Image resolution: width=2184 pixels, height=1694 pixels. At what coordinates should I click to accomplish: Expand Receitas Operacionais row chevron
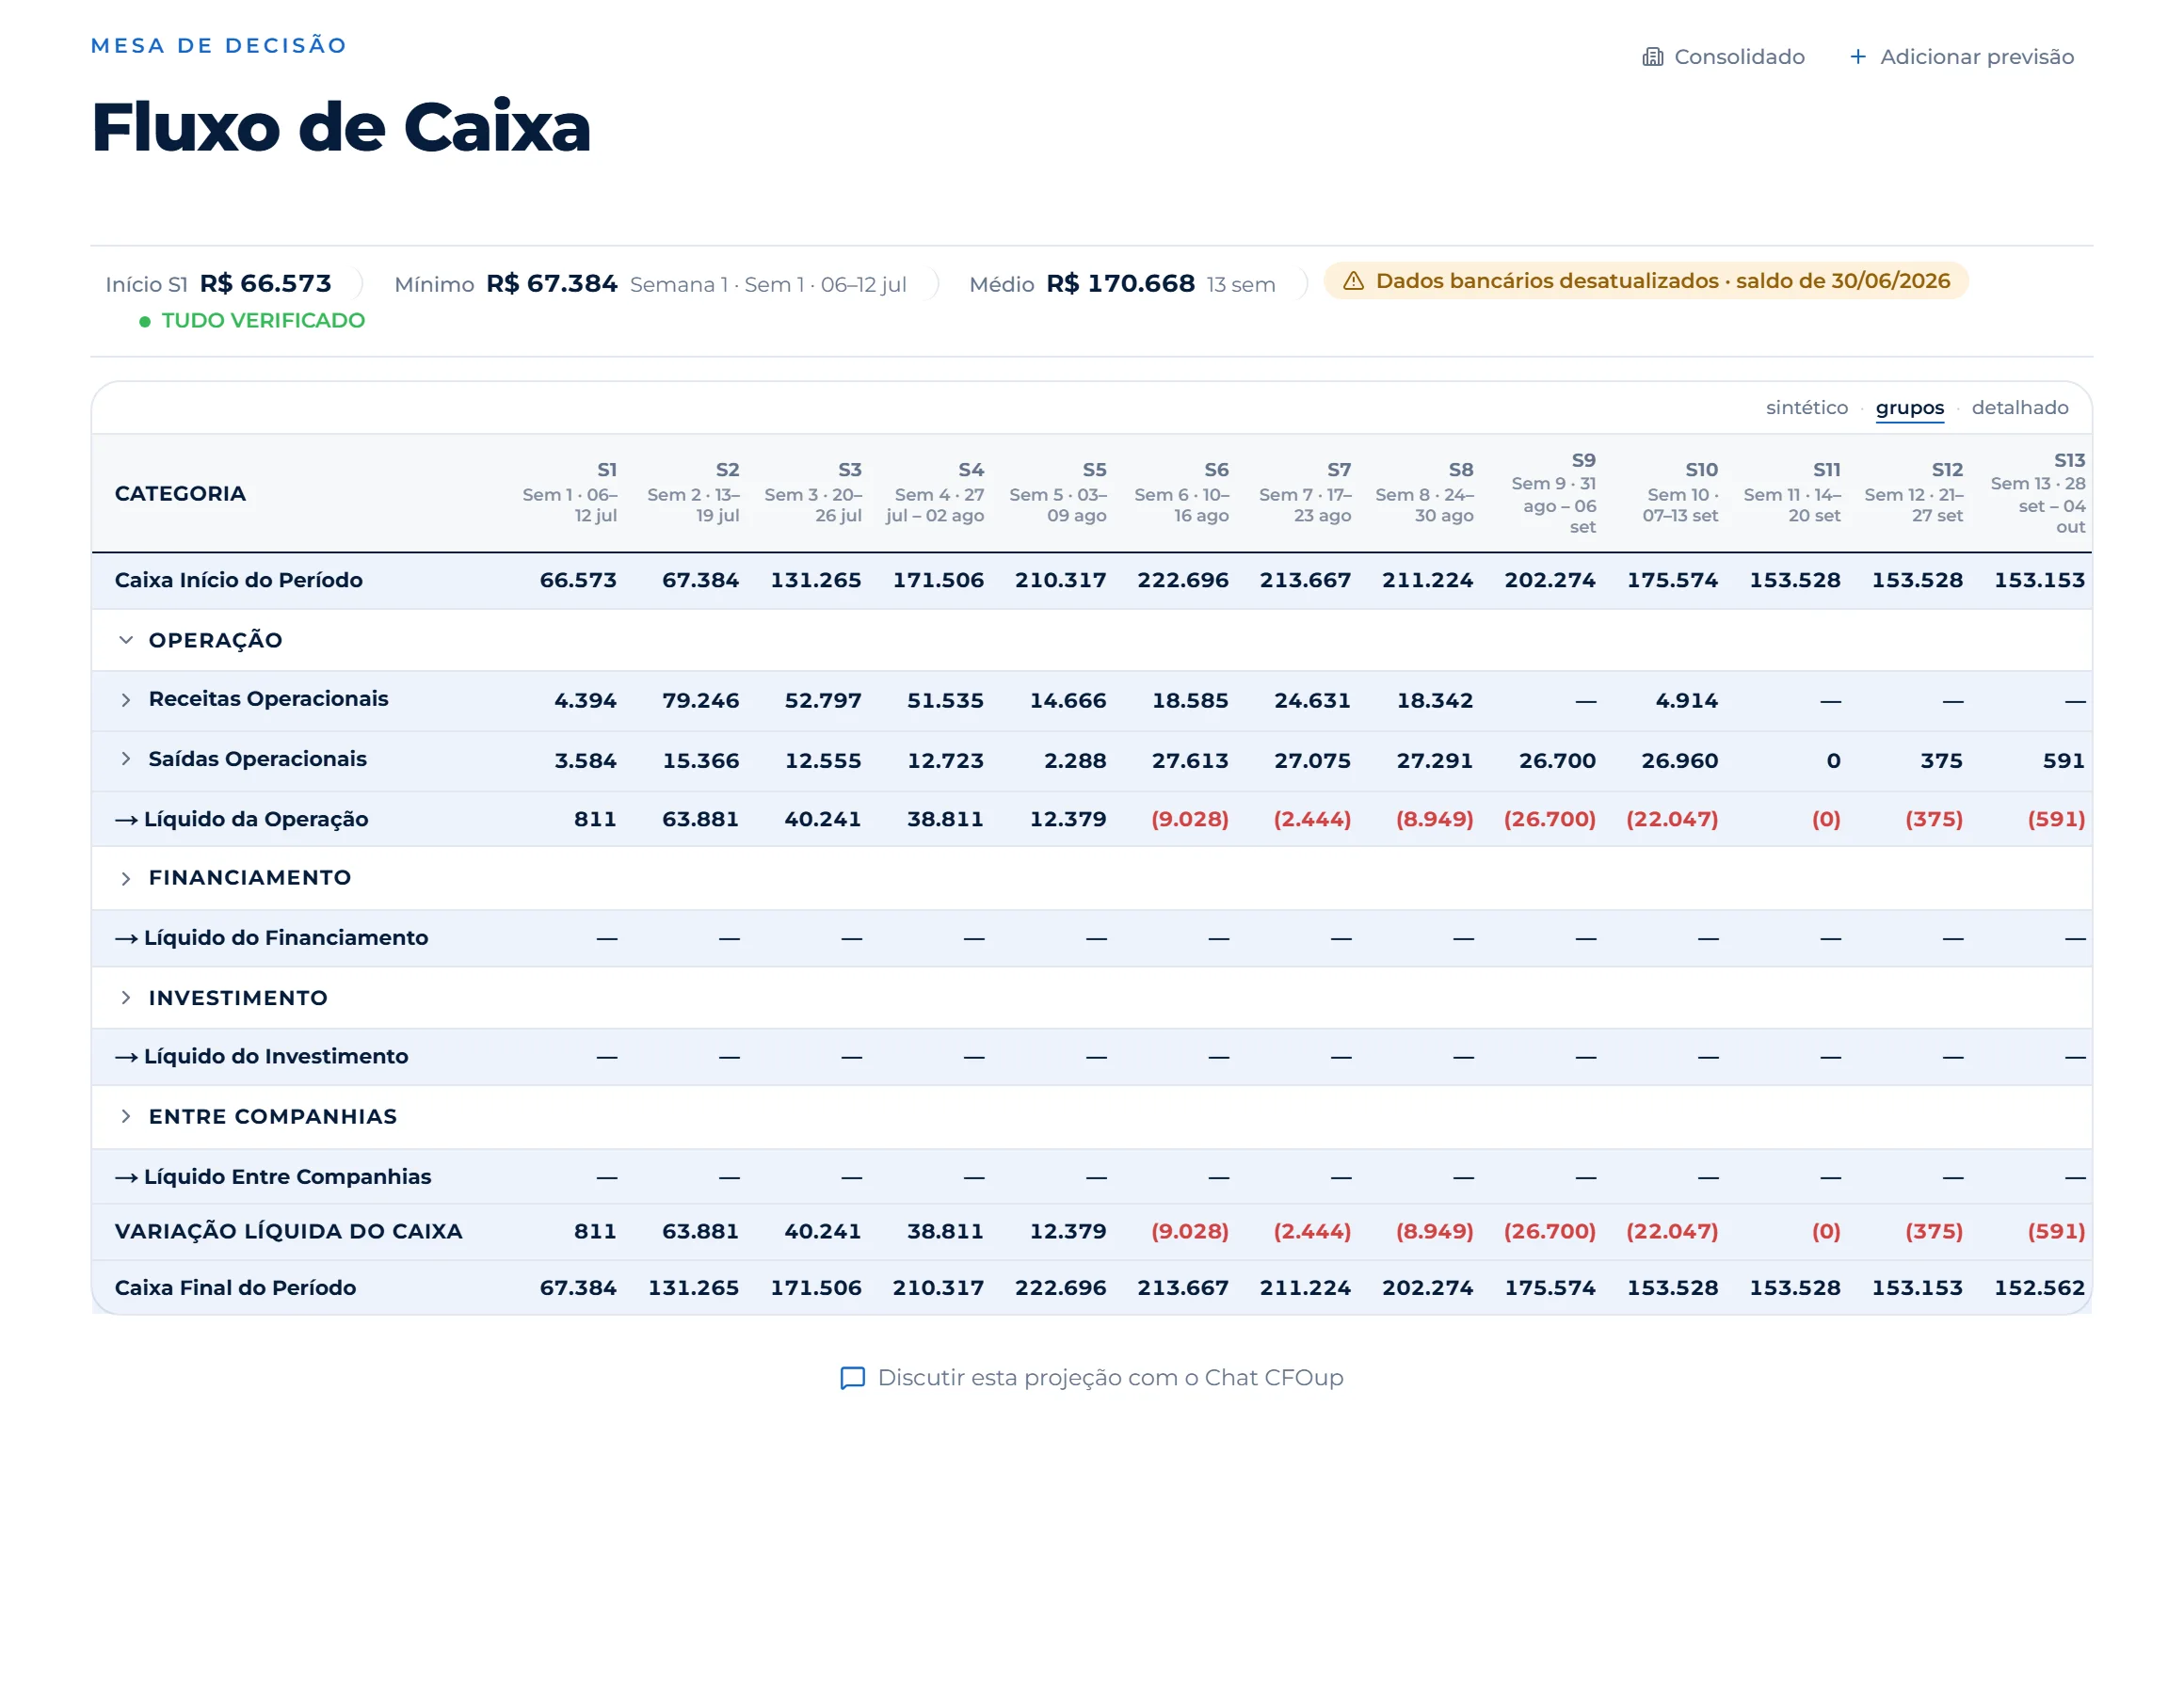126,700
